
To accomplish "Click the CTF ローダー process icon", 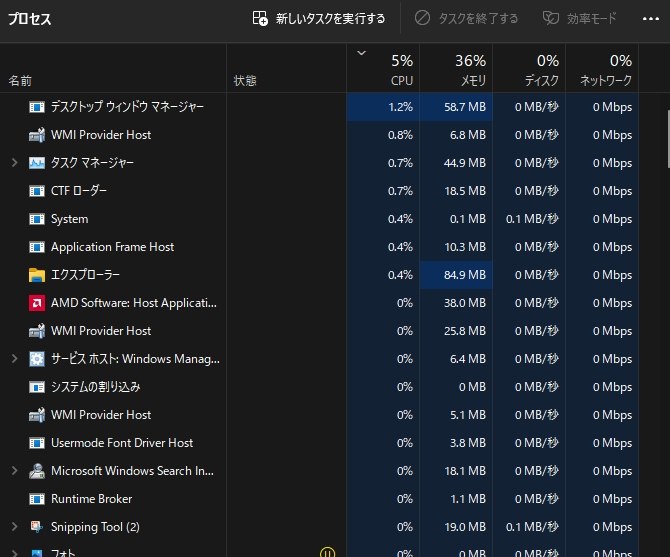I will coord(37,191).
